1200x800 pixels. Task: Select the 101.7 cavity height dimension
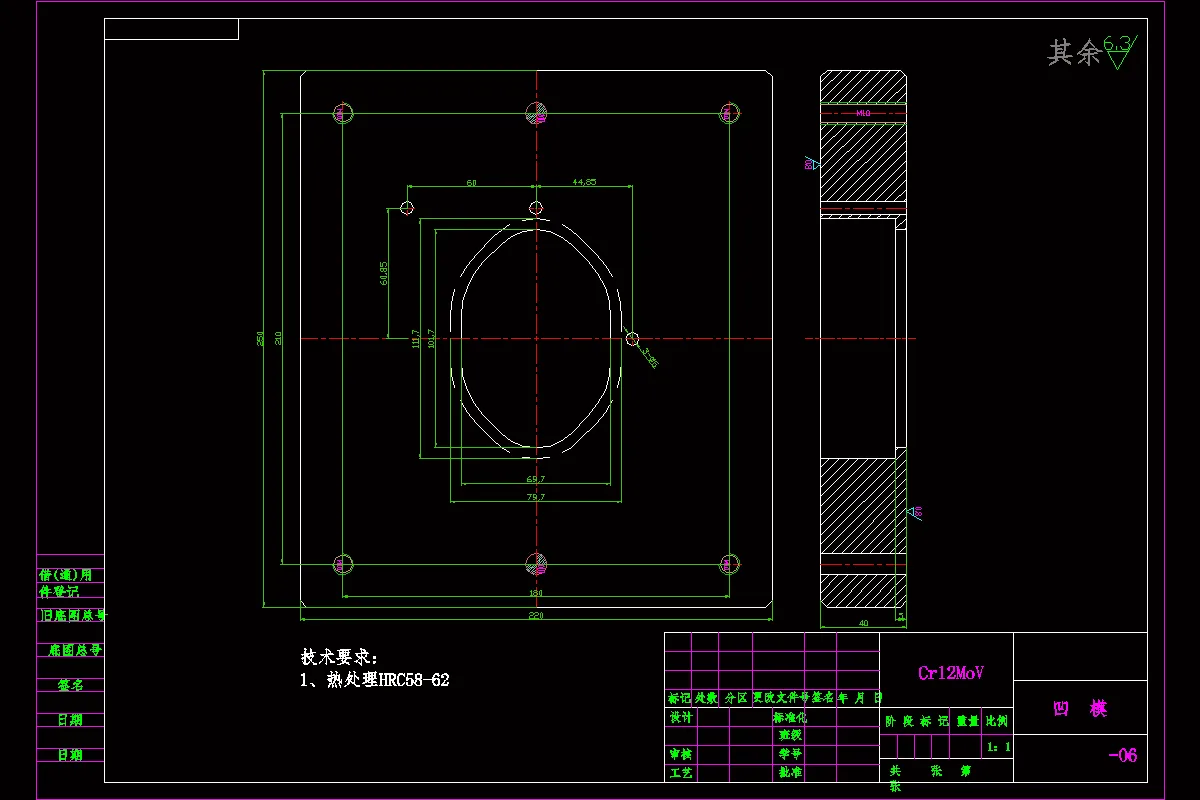(x=431, y=340)
